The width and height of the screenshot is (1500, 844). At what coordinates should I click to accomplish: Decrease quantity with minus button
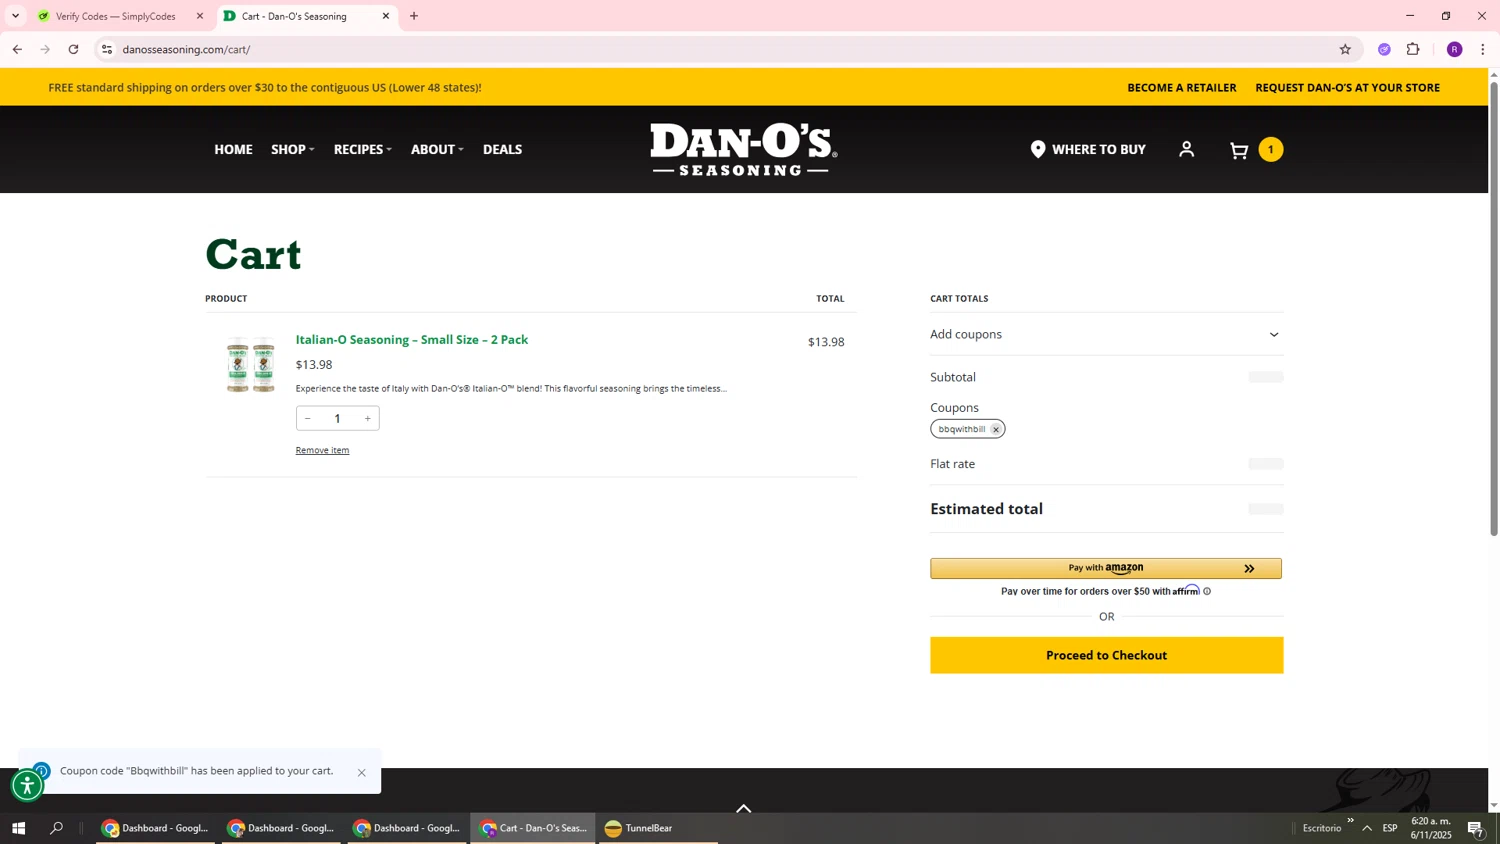[x=308, y=418]
